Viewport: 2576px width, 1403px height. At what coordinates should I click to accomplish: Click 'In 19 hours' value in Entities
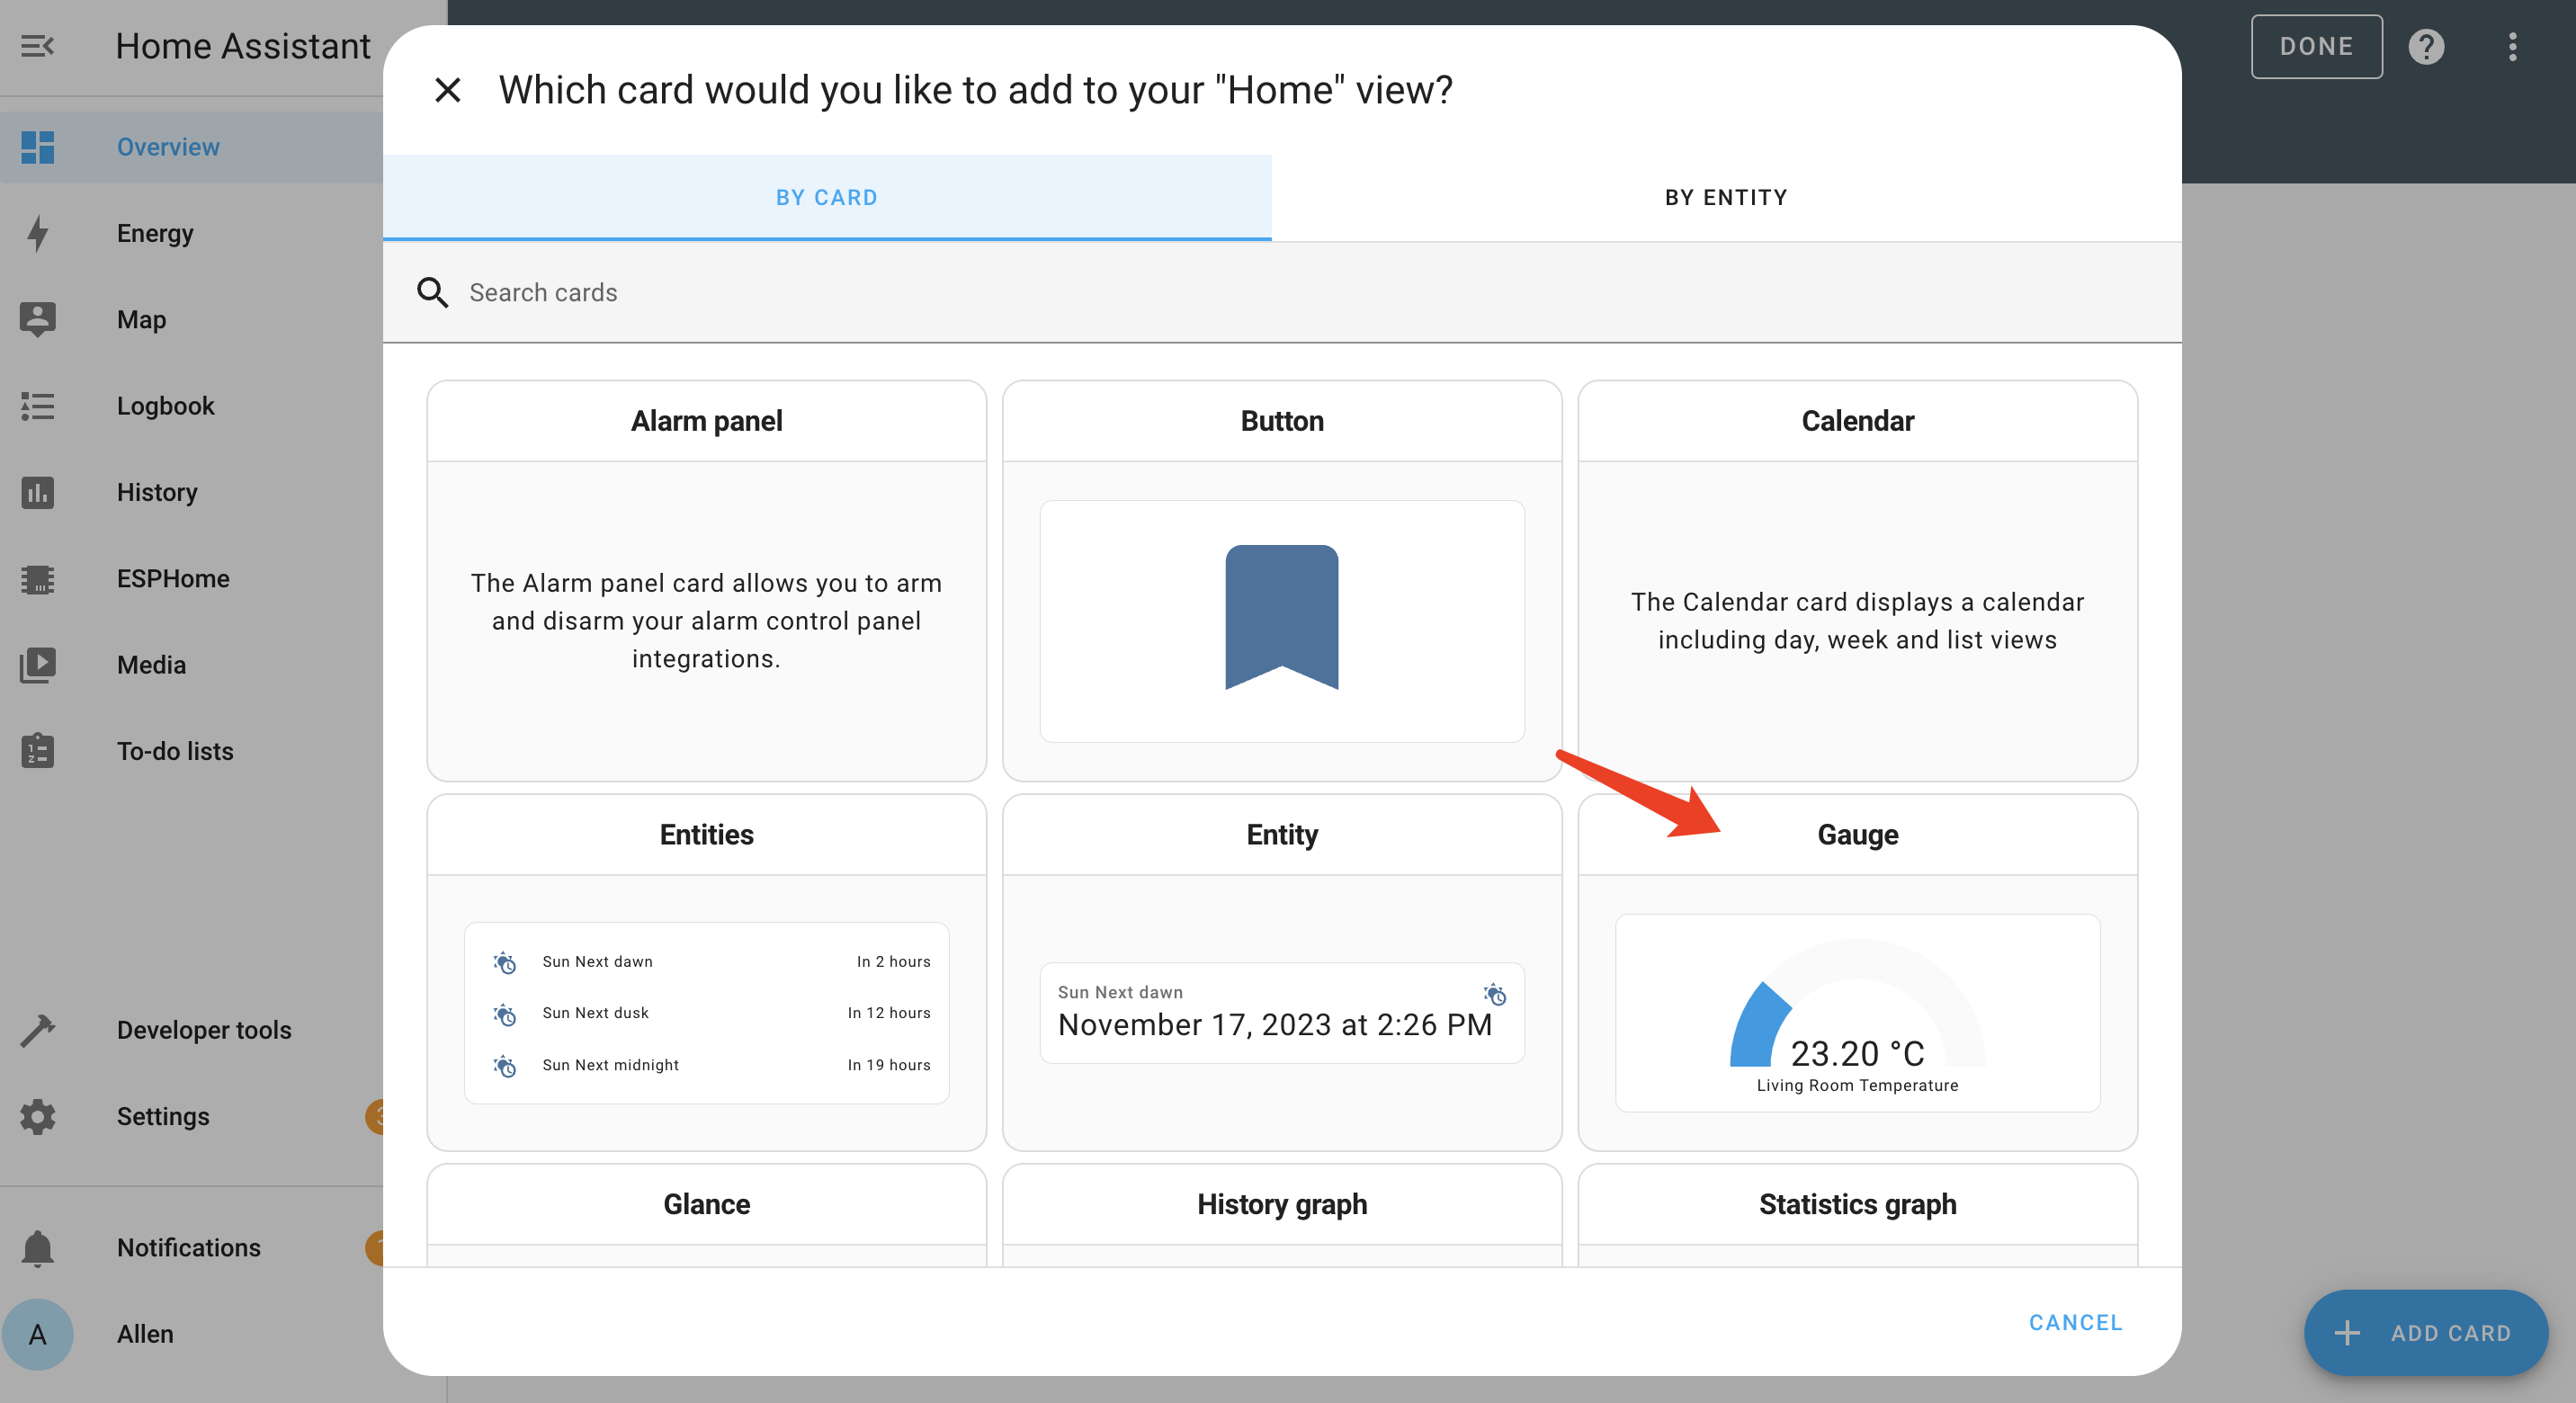point(889,1065)
